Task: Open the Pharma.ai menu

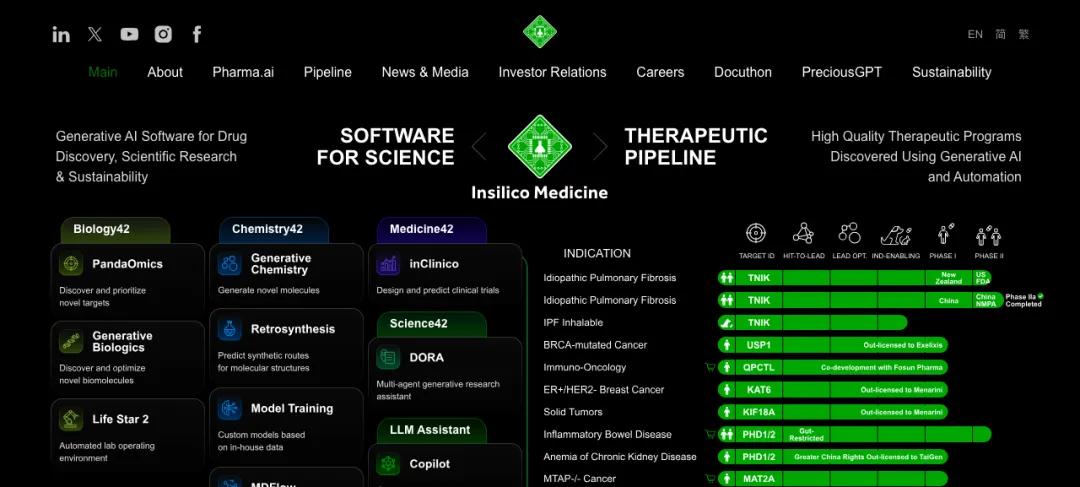Action: (243, 72)
